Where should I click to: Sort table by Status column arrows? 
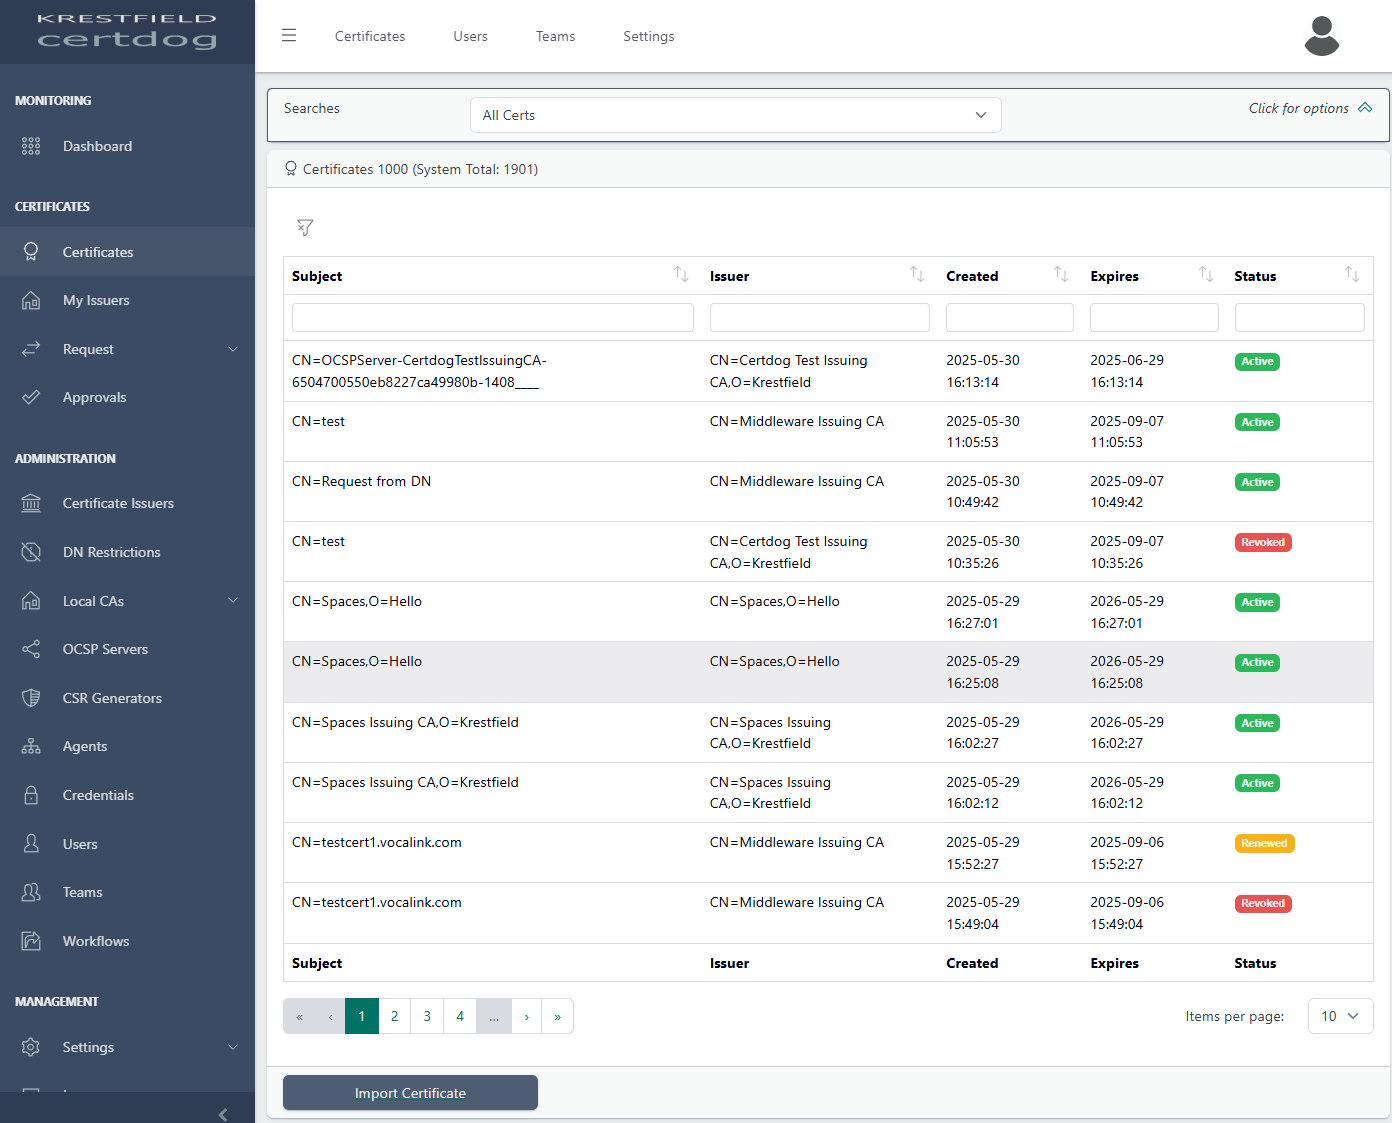click(x=1352, y=274)
